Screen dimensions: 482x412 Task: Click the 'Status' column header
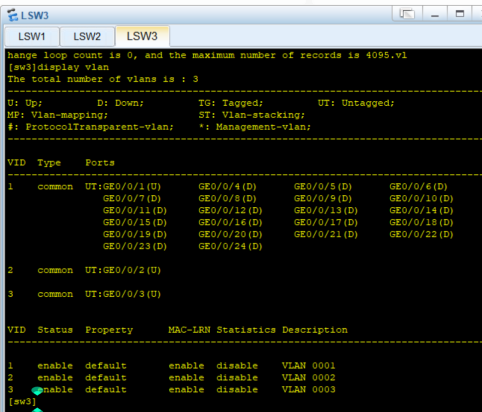tap(55, 330)
